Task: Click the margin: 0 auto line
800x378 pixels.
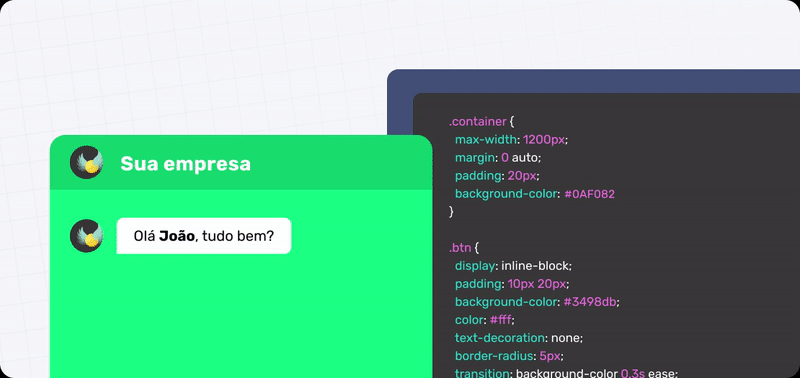Action: tap(497, 158)
